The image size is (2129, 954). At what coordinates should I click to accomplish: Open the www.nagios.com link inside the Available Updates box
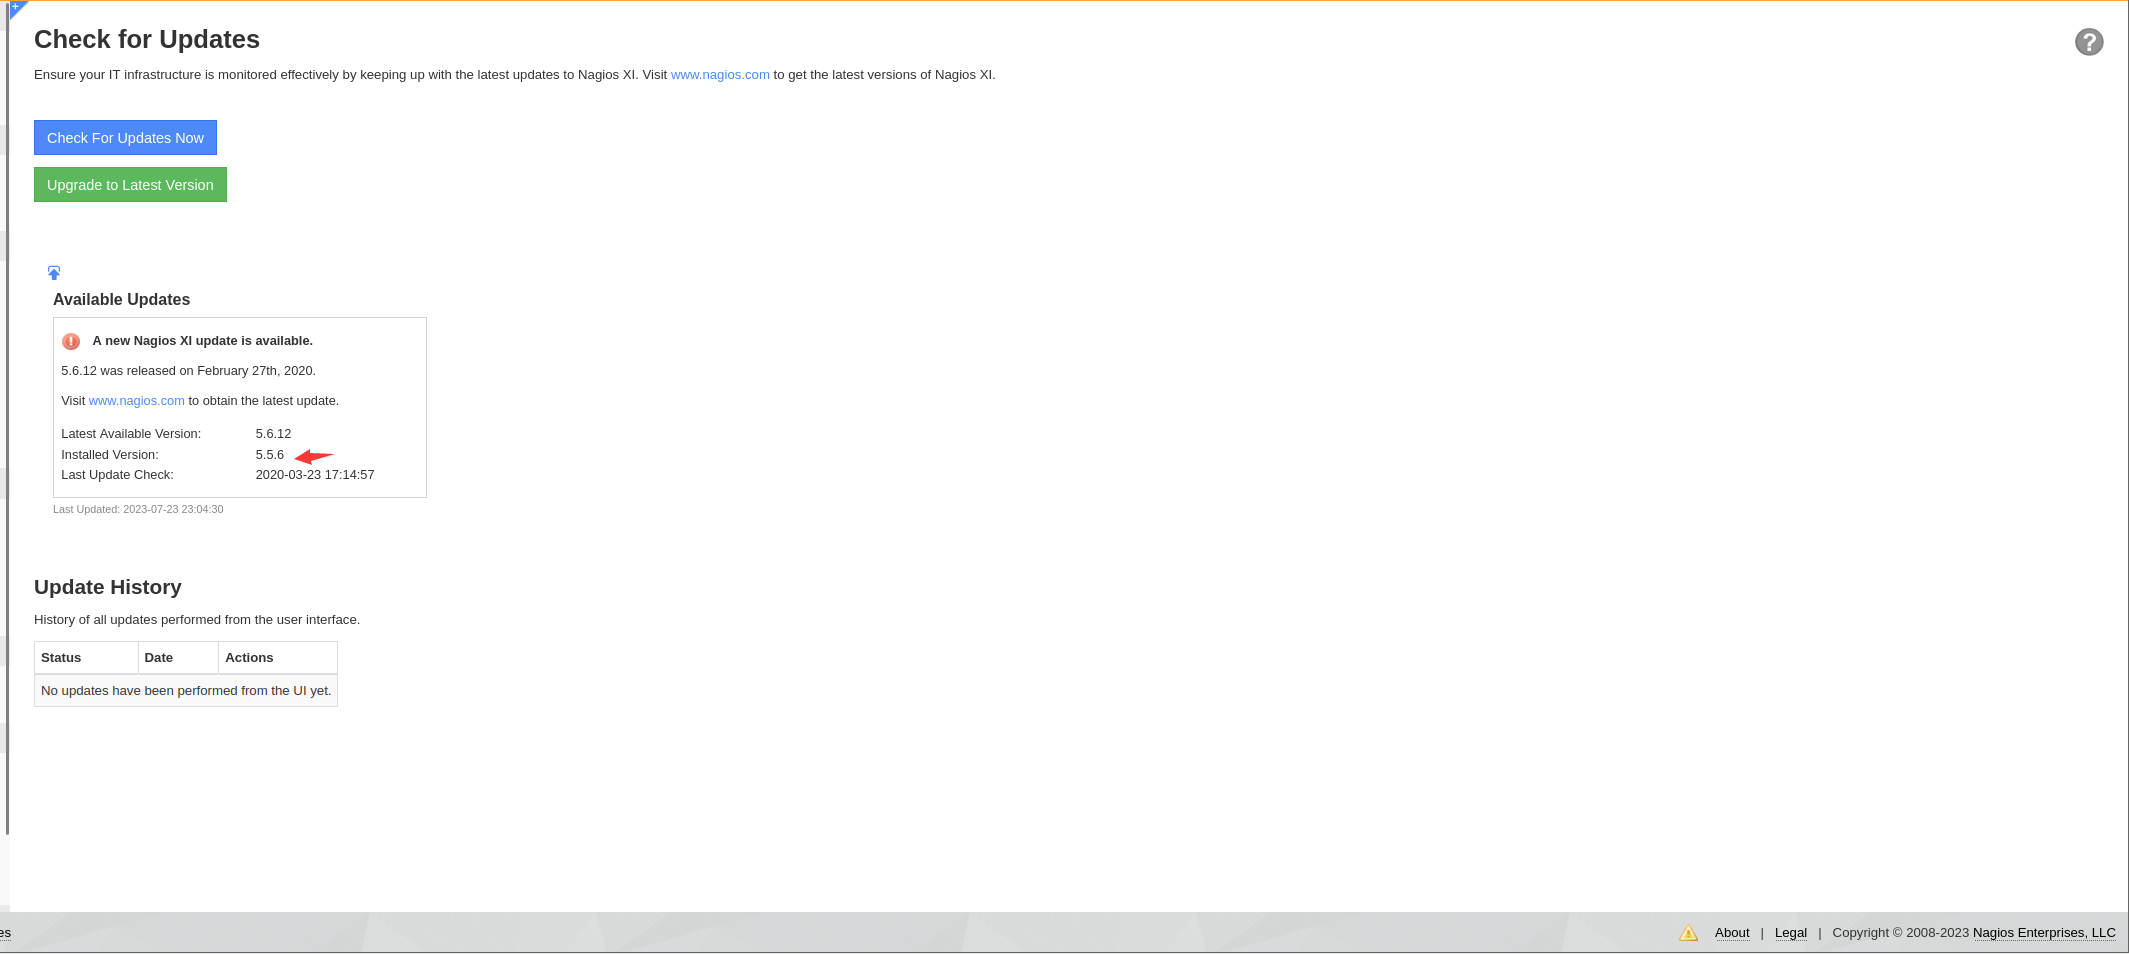136,401
